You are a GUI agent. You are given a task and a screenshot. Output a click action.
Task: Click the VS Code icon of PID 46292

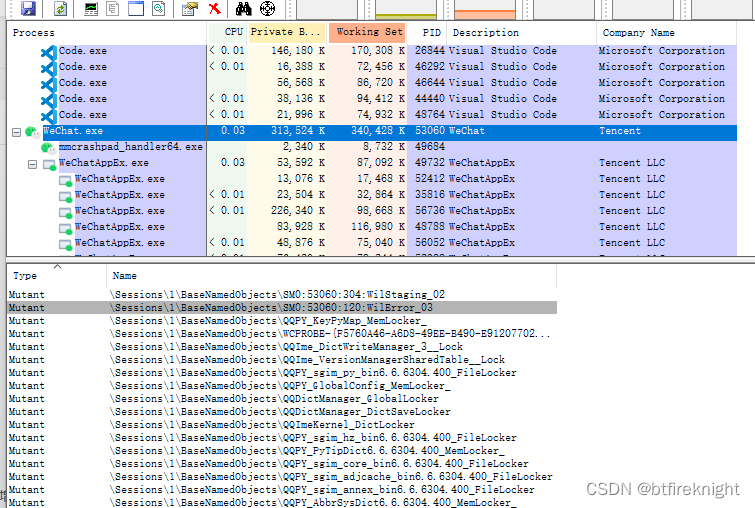tap(49, 67)
